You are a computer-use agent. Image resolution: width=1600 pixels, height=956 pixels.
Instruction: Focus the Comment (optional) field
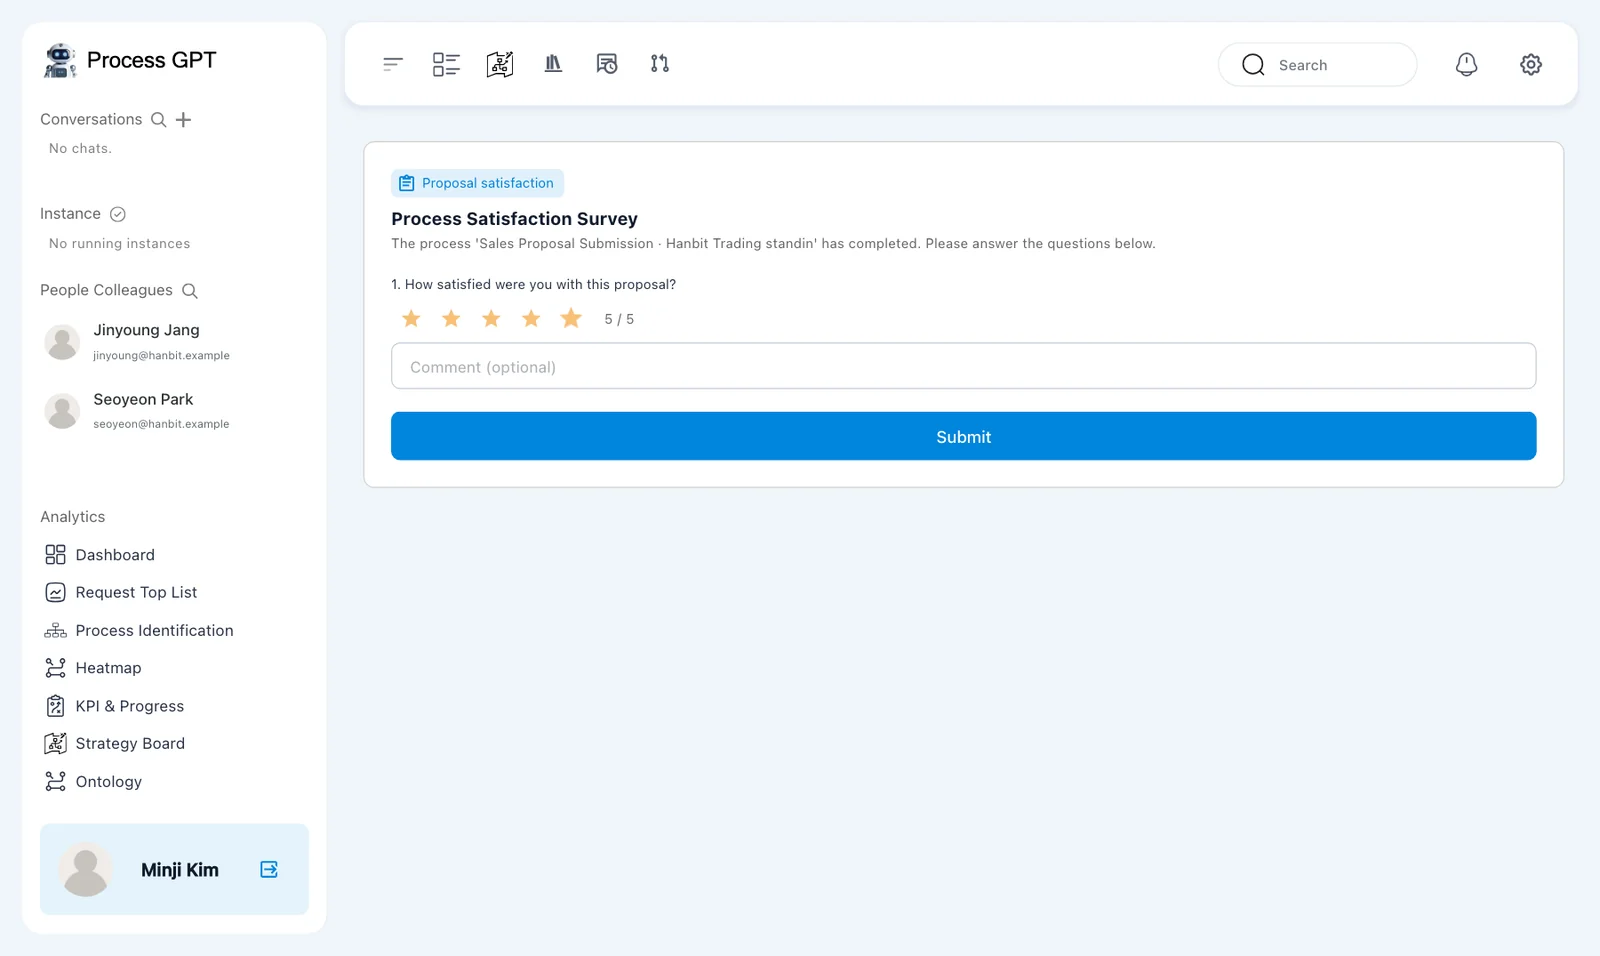click(963, 366)
